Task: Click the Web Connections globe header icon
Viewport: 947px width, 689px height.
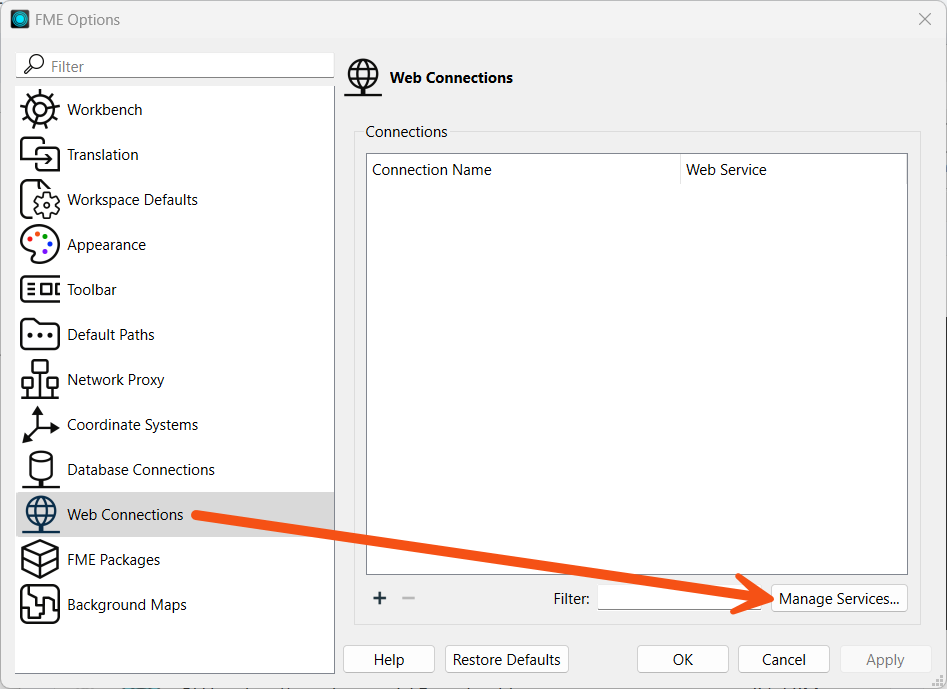Action: coord(362,77)
